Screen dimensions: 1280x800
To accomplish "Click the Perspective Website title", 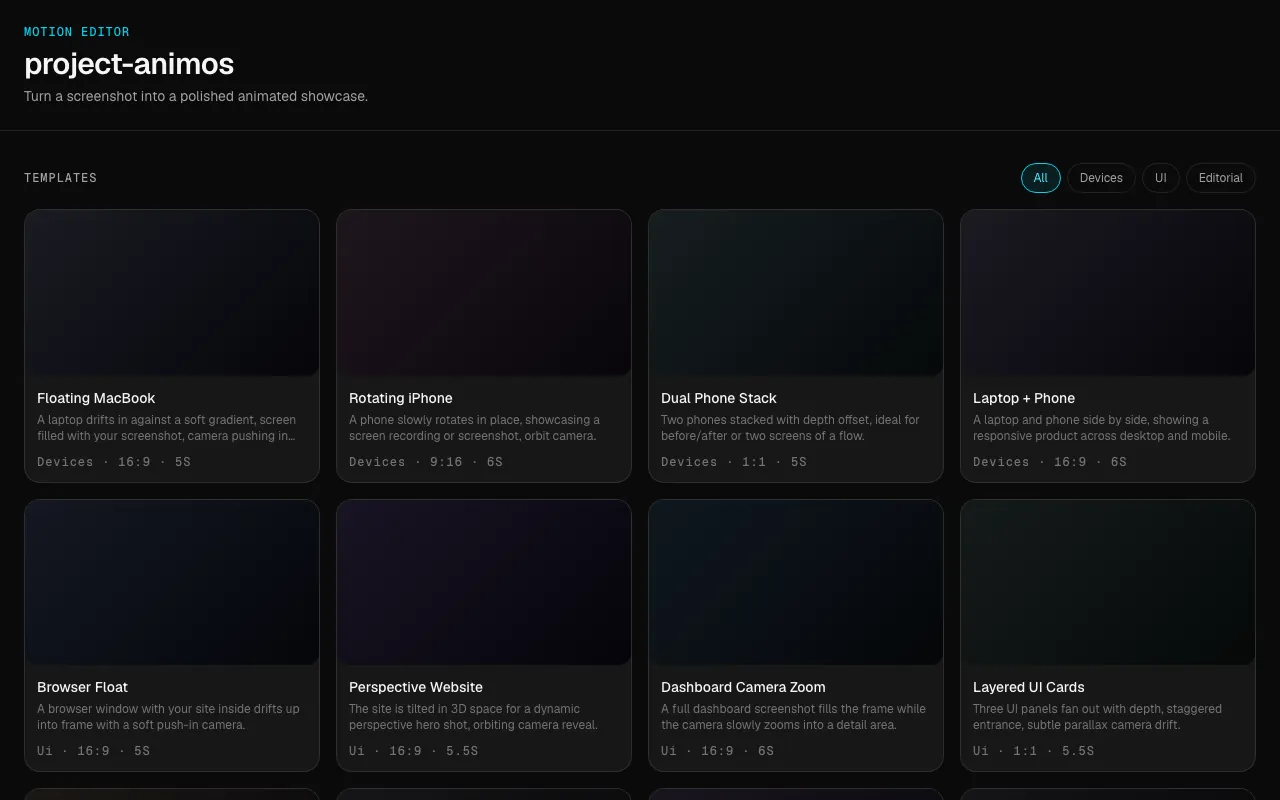I will pos(415,687).
